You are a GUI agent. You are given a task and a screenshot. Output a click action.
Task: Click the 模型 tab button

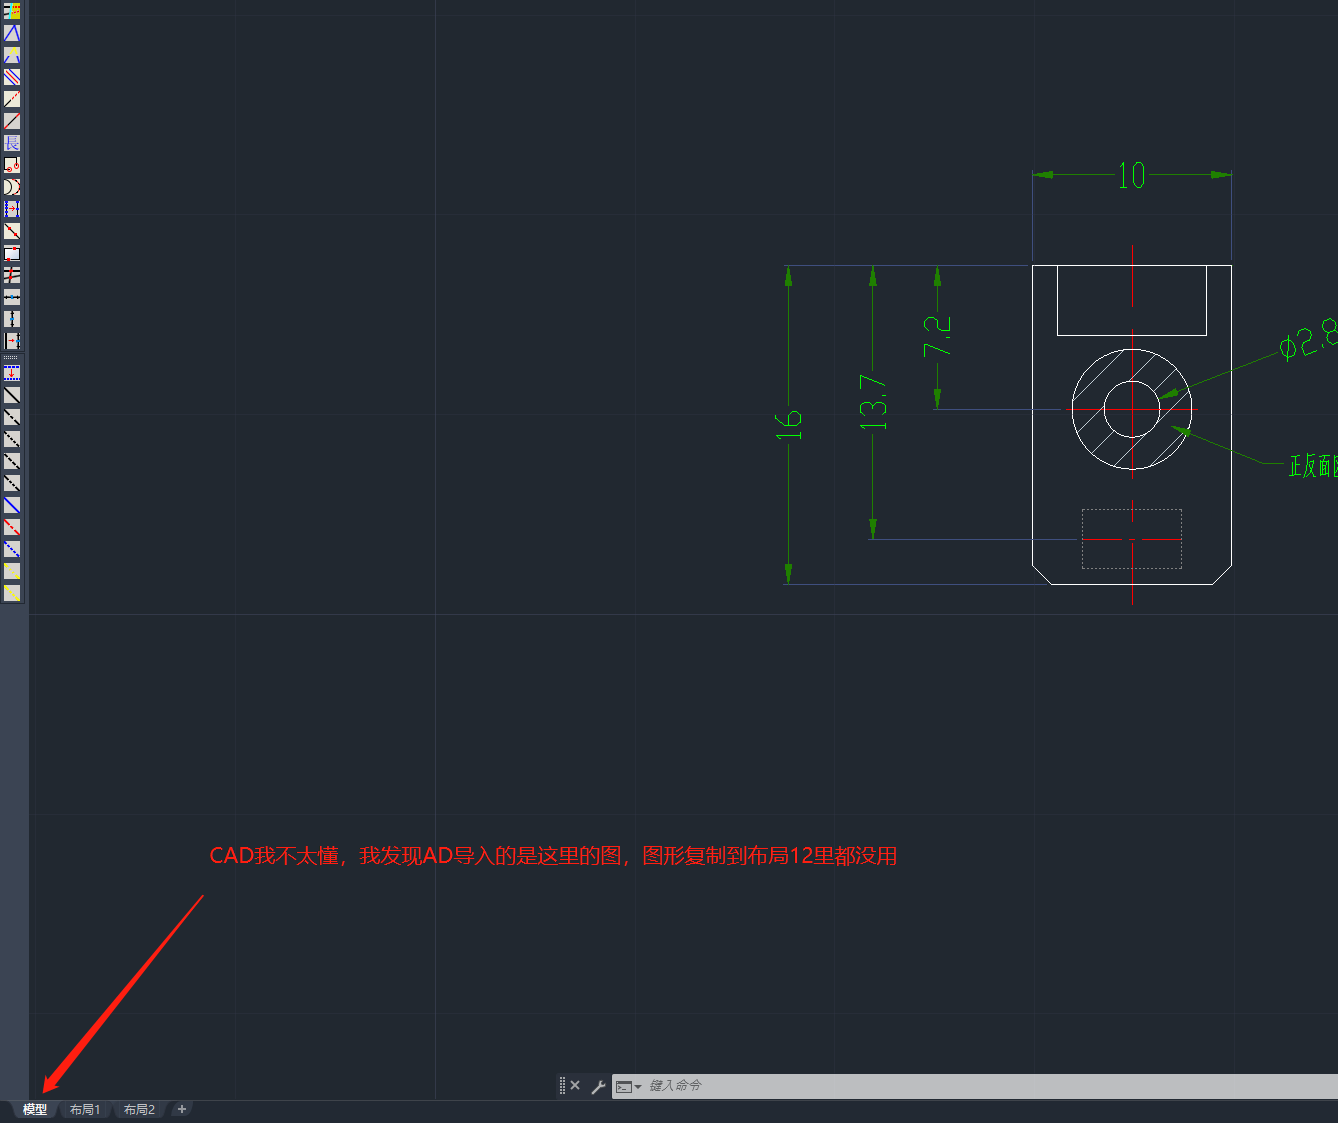coord(33,1109)
